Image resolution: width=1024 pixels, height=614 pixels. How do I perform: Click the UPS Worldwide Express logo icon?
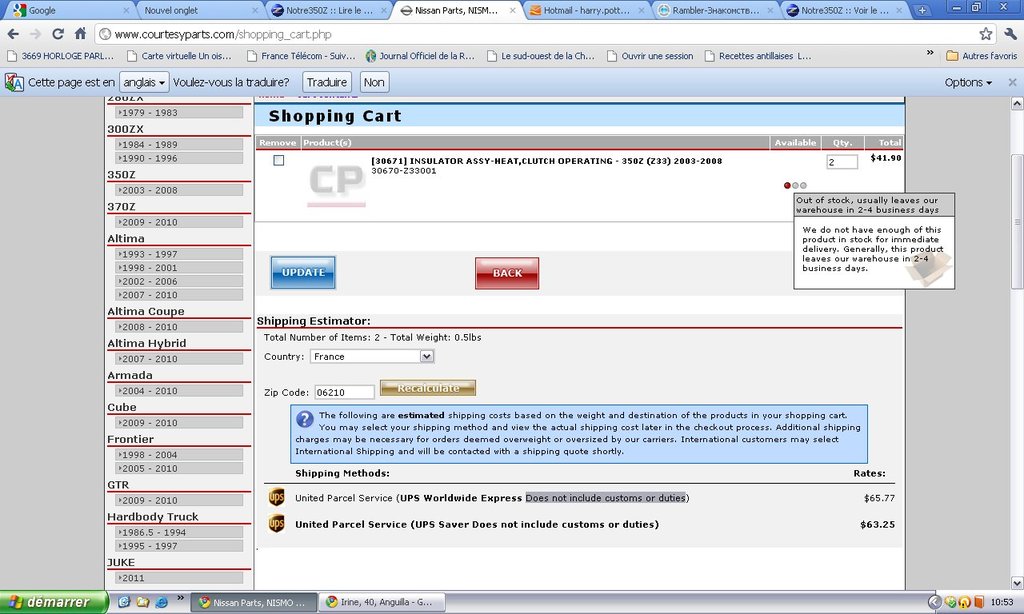point(277,498)
